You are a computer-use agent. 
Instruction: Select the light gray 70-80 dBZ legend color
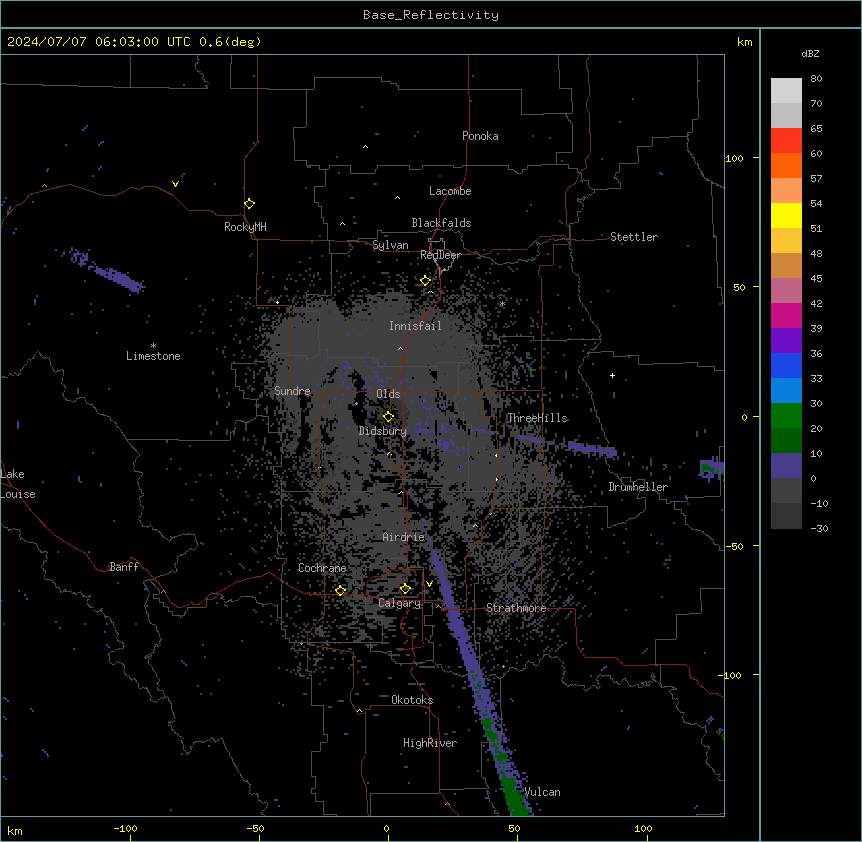(x=786, y=91)
